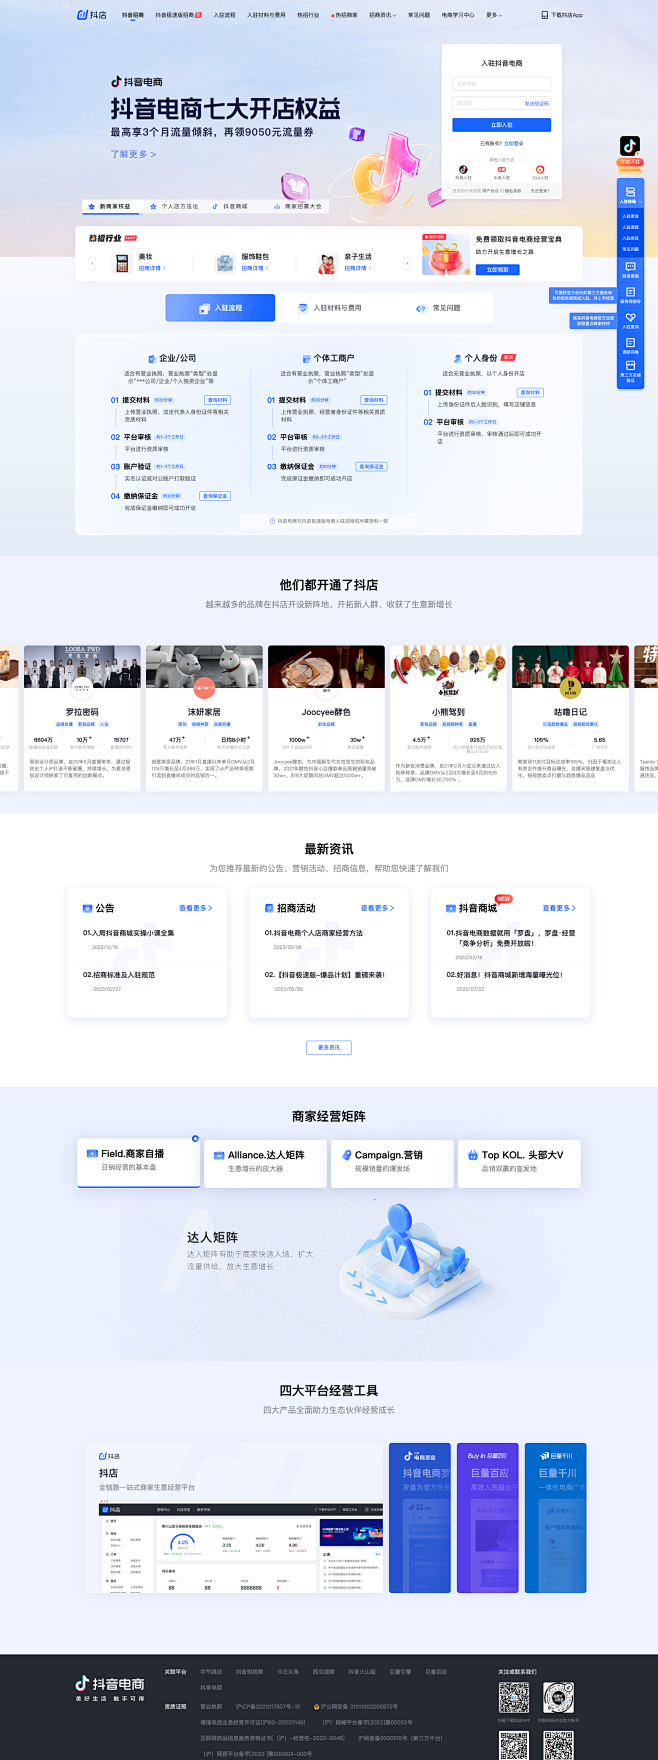Open the 小熊驾到 brand card
658x1760 pixels.
[x=448, y=718]
